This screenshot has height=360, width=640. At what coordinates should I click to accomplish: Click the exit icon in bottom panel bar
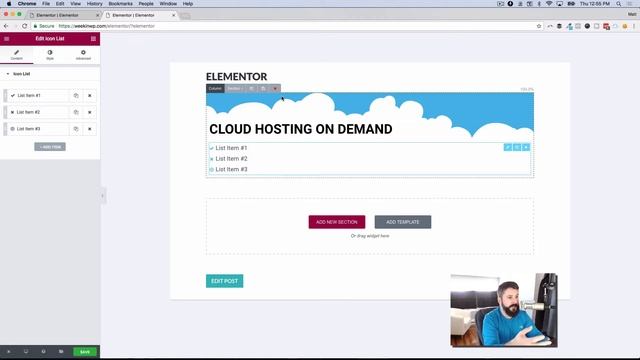tap(8, 352)
